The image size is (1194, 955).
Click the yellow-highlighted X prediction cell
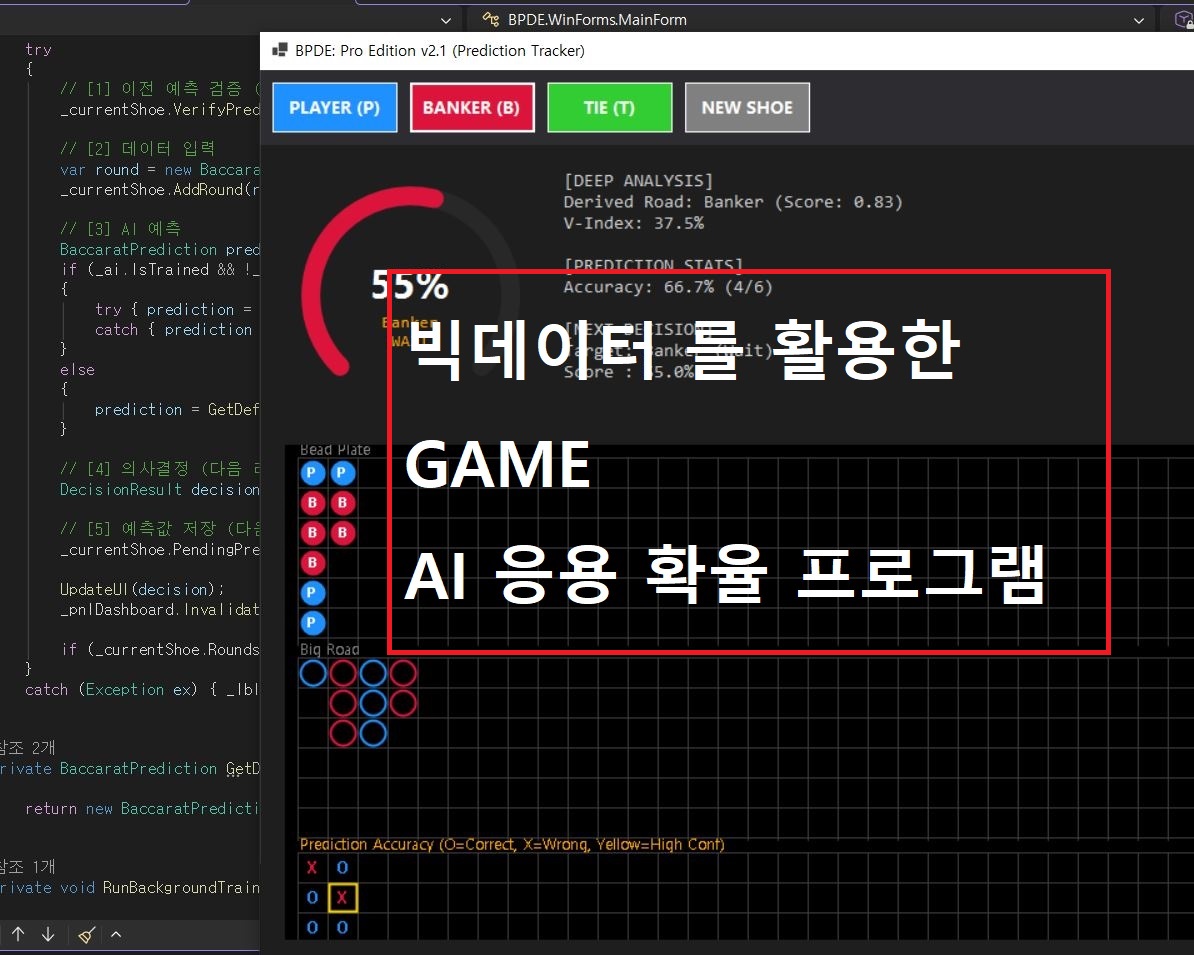[x=342, y=898]
